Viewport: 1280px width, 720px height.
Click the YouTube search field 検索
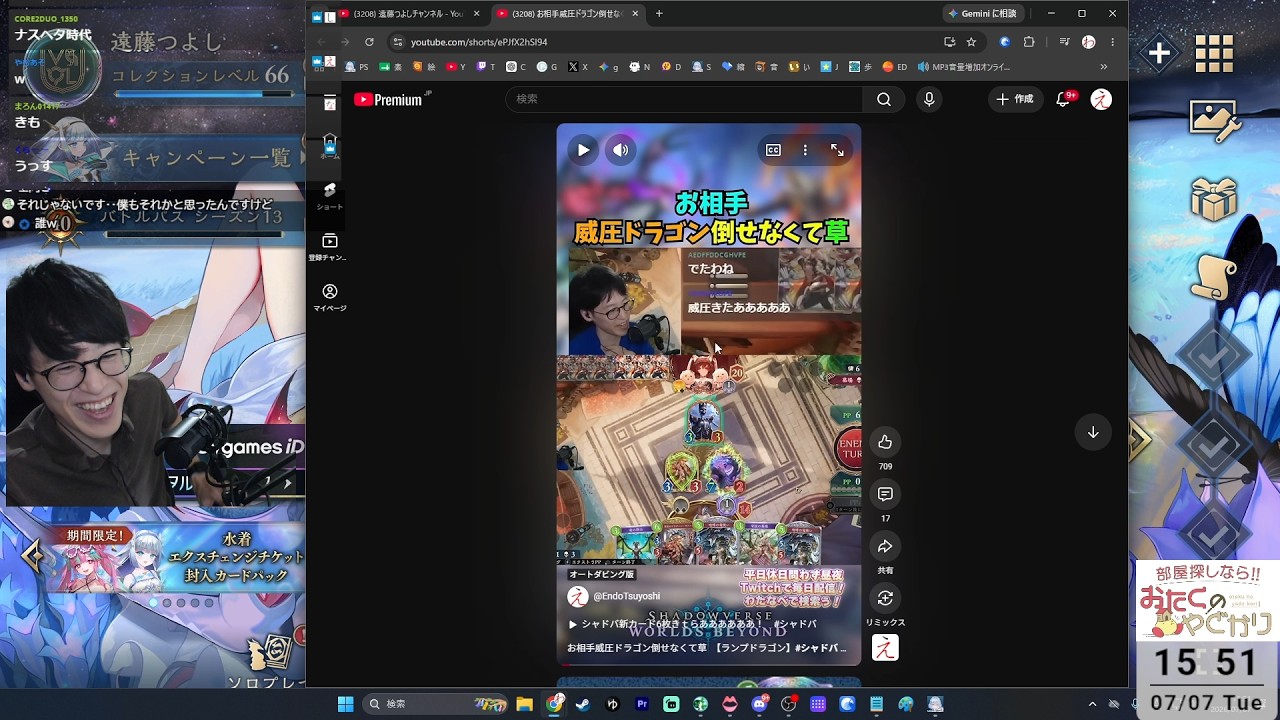click(686, 99)
